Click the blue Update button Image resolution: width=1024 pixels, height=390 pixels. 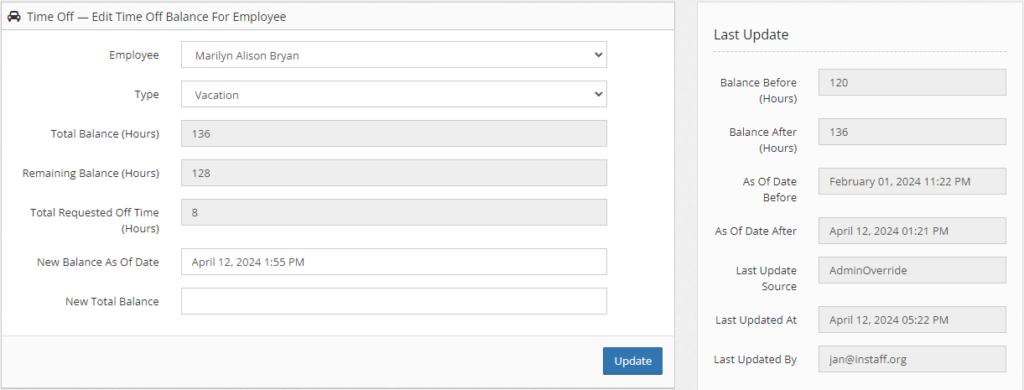click(x=632, y=361)
